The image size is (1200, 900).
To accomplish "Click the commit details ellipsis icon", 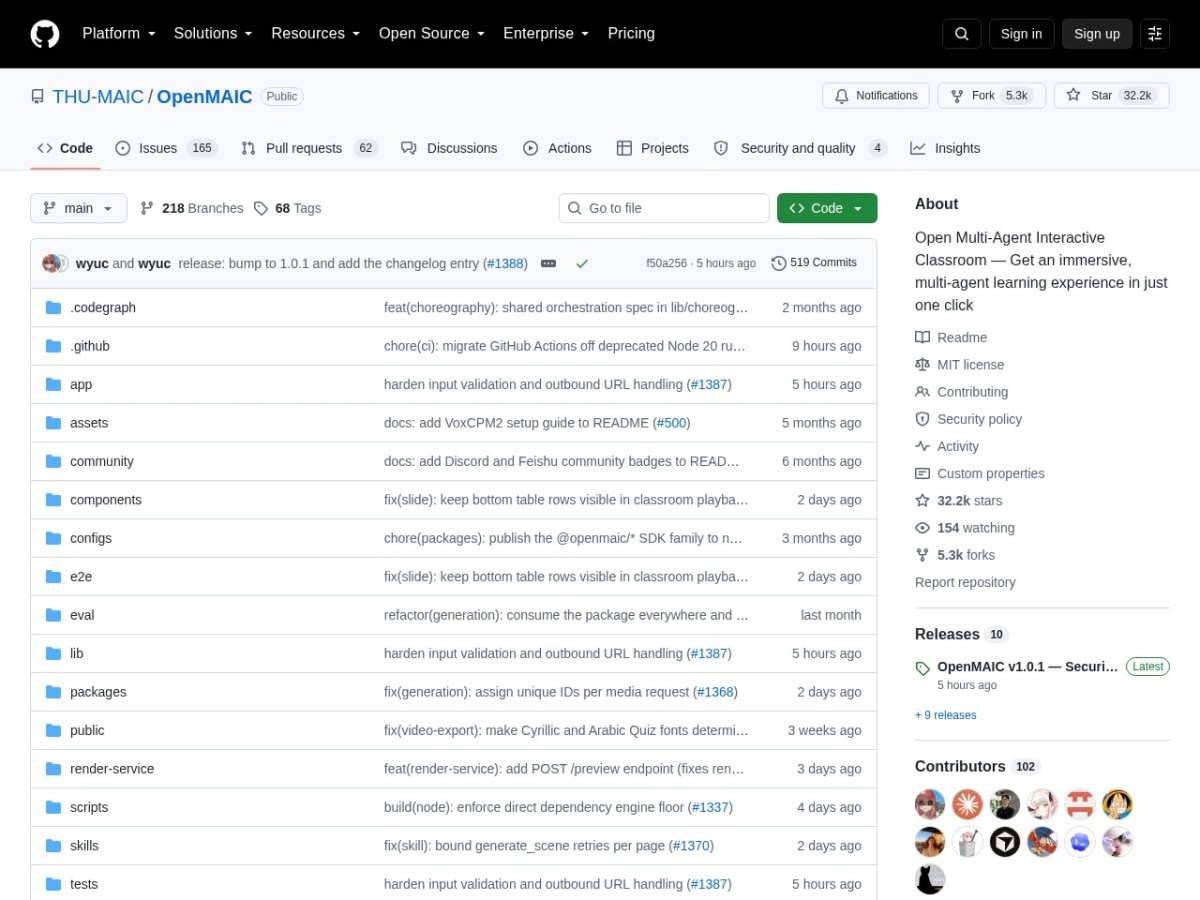I will click(x=548, y=263).
